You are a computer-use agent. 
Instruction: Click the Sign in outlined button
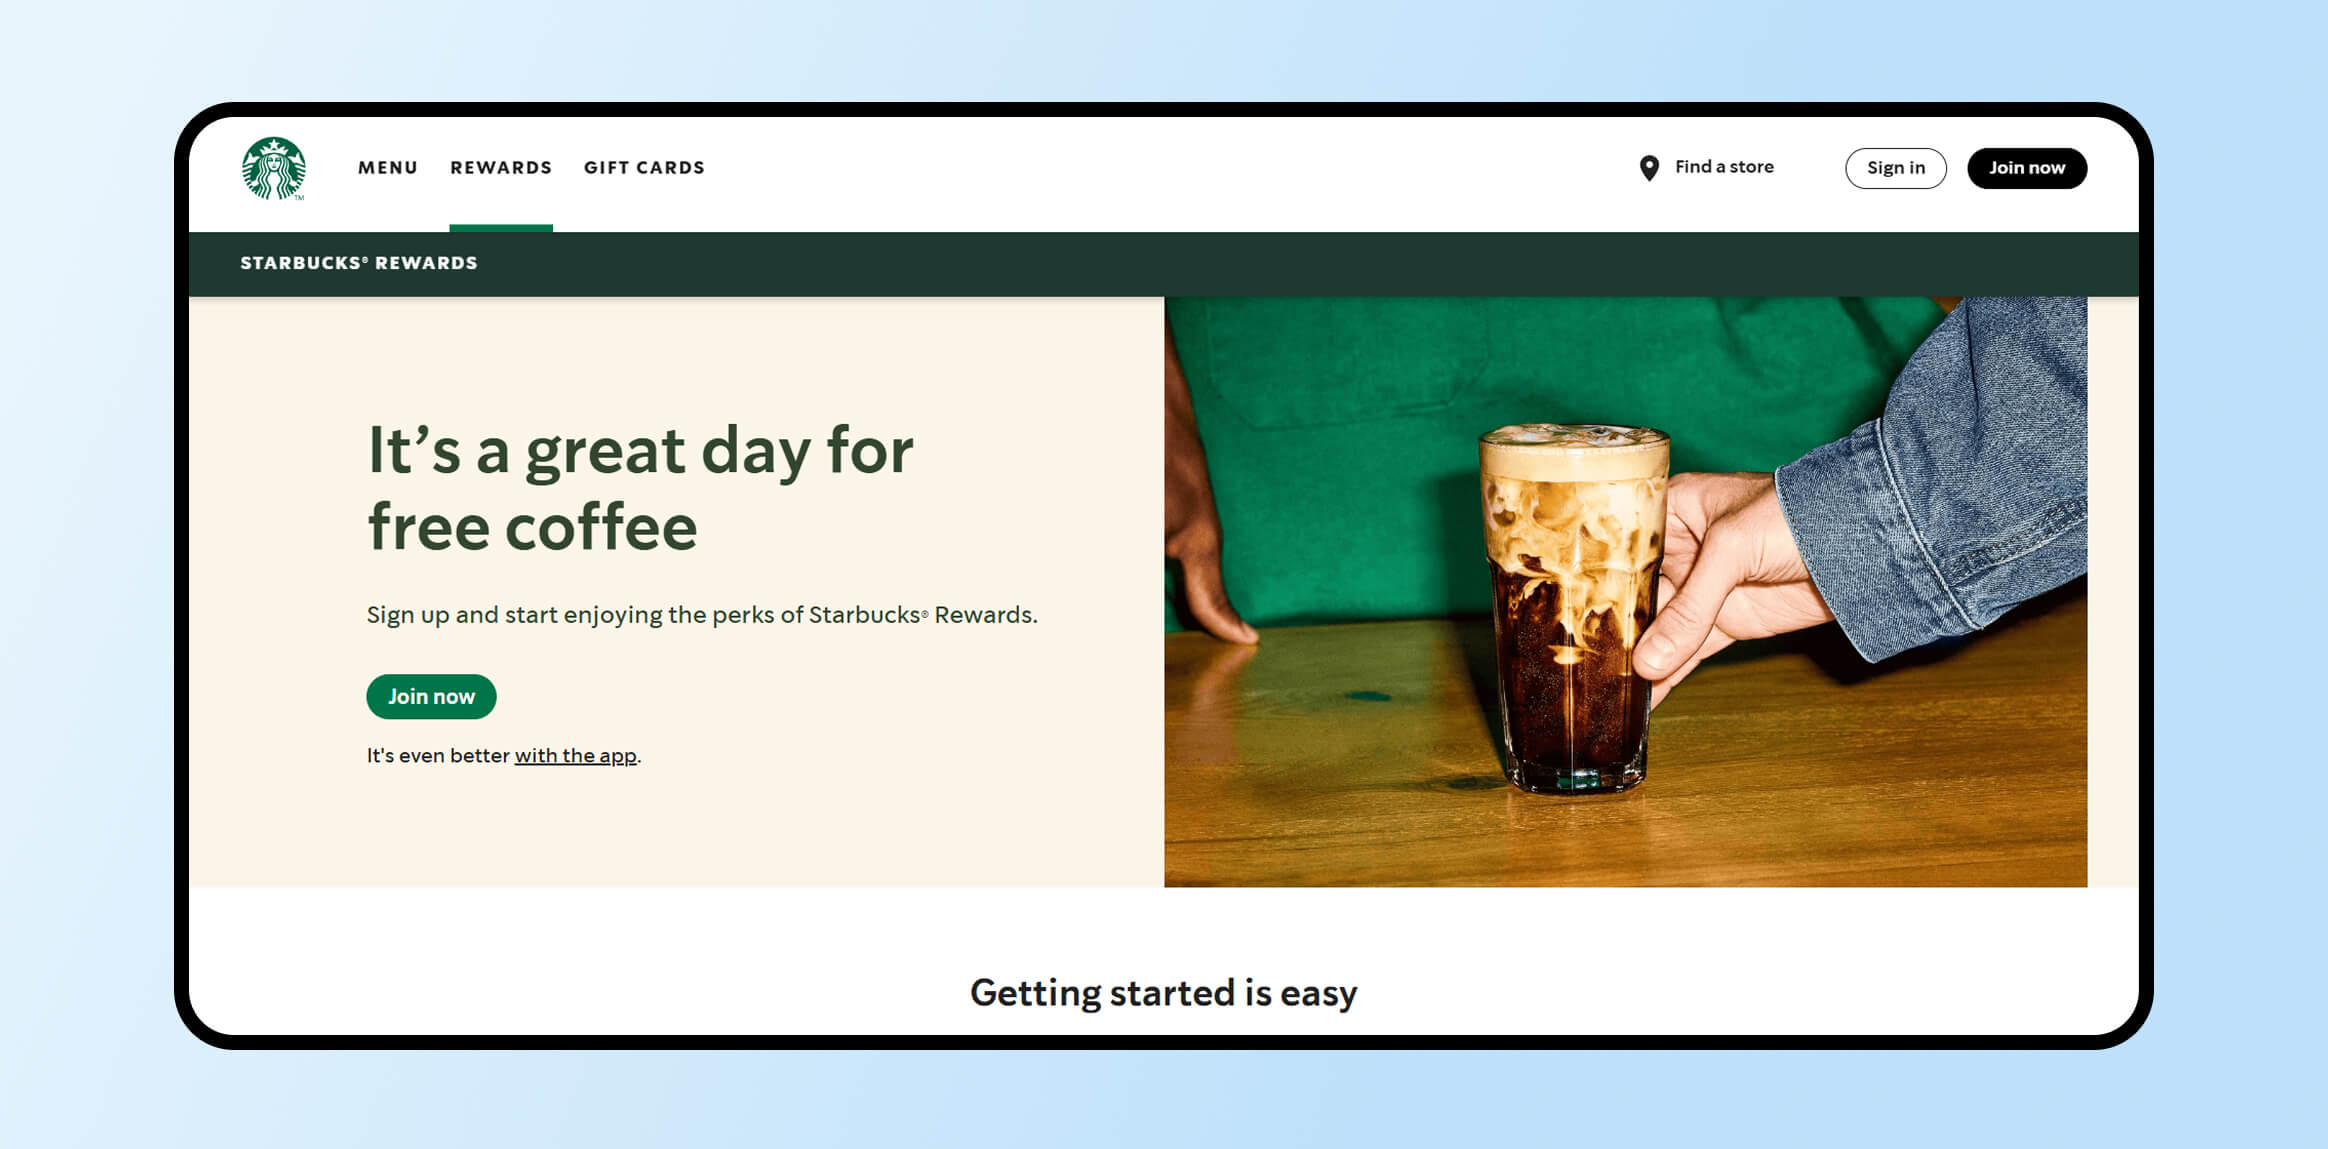point(1895,168)
